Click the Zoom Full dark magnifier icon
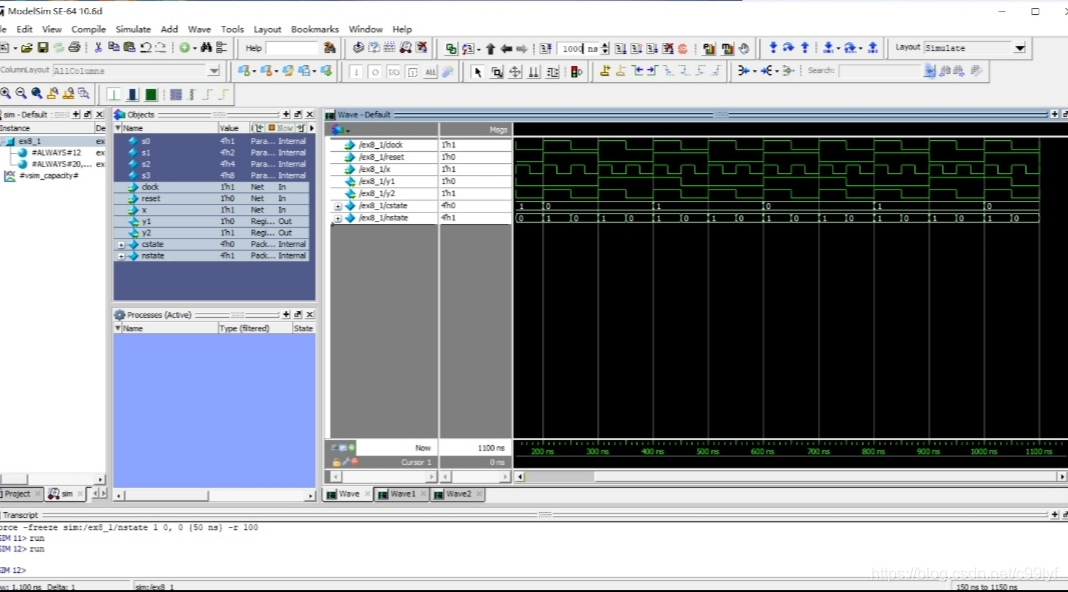Viewport: 1068px width, 592px height. pos(37,93)
